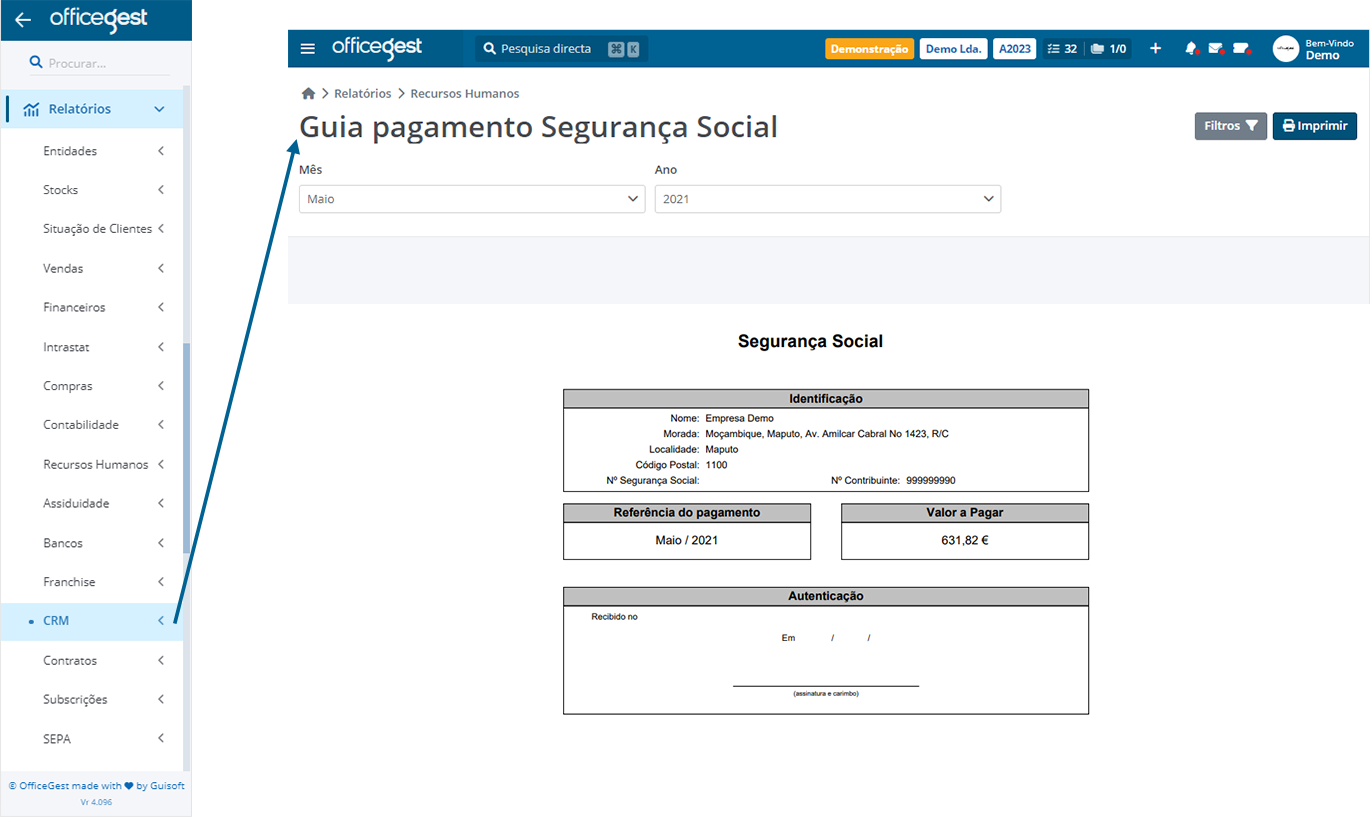Screen dimensions: 1370x817
Task: Collapse the Relatórios menu section
Action: click(92, 109)
